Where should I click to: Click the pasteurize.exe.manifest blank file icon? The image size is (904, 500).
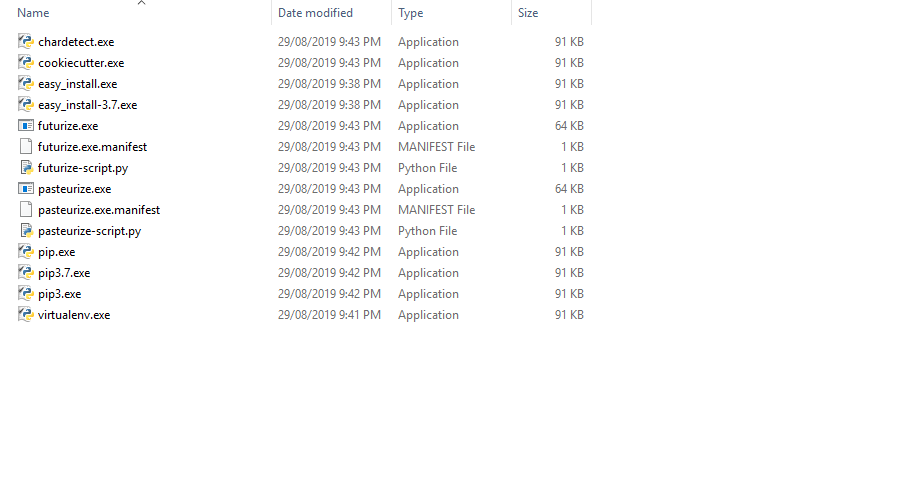point(25,209)
